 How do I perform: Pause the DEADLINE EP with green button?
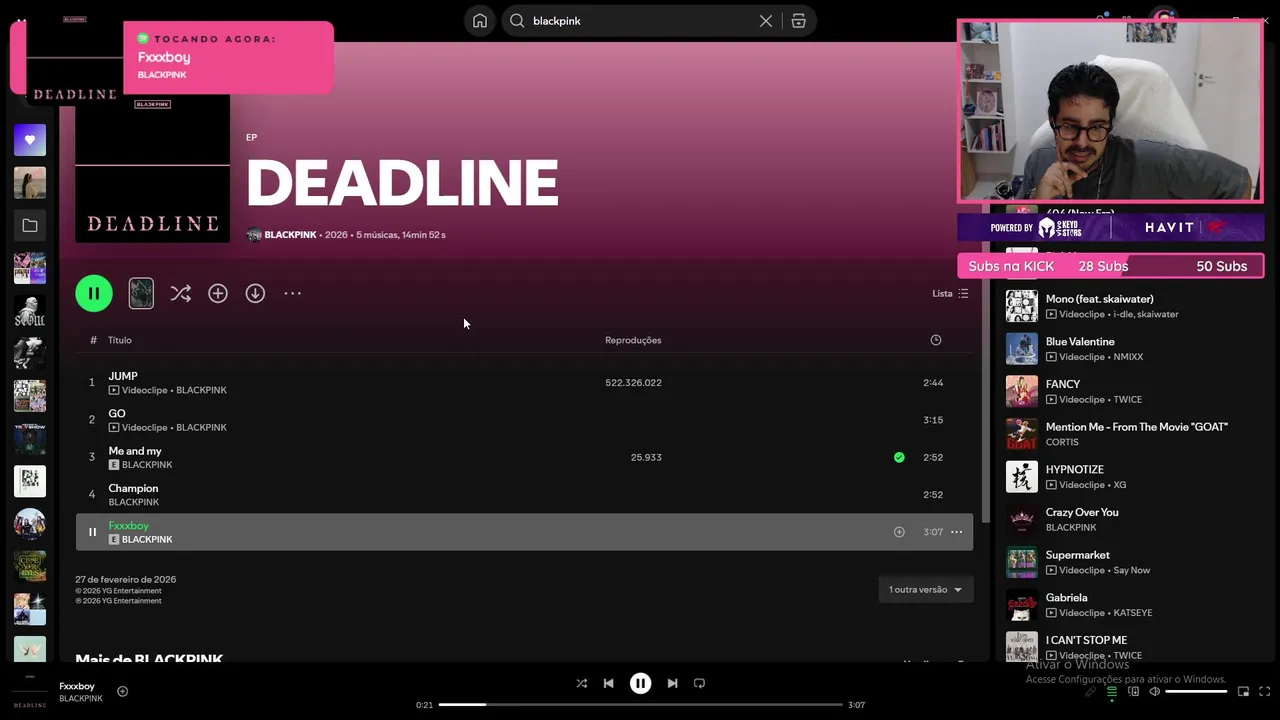94,293
